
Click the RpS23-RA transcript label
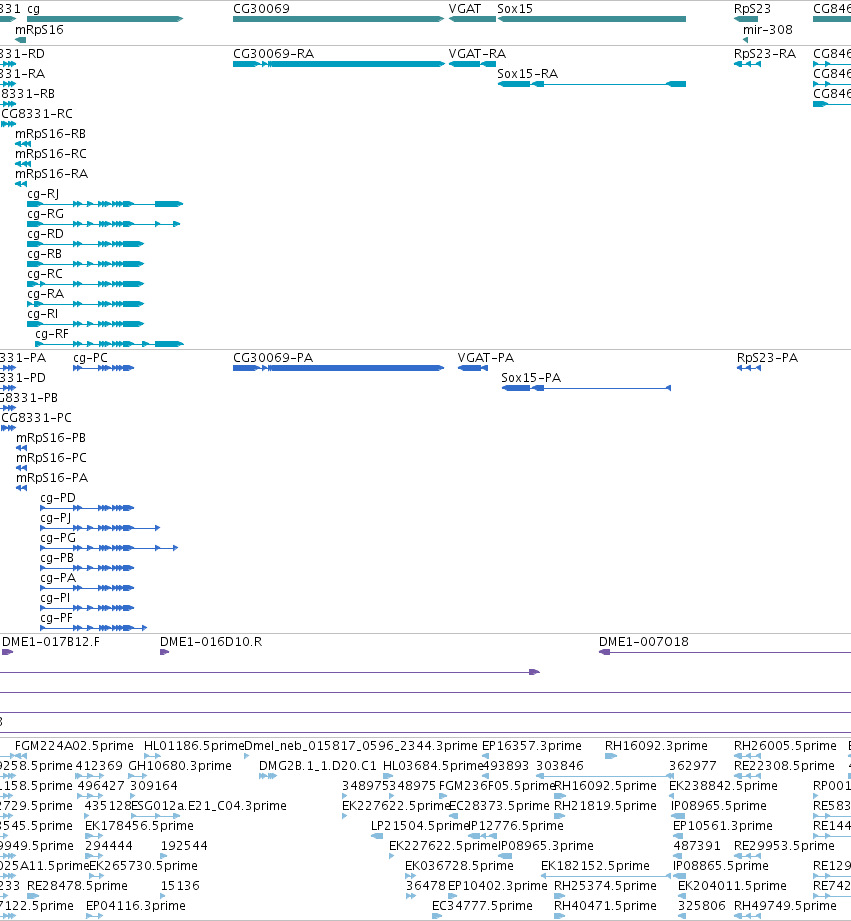pyautogui.click(x=765, y=53)
